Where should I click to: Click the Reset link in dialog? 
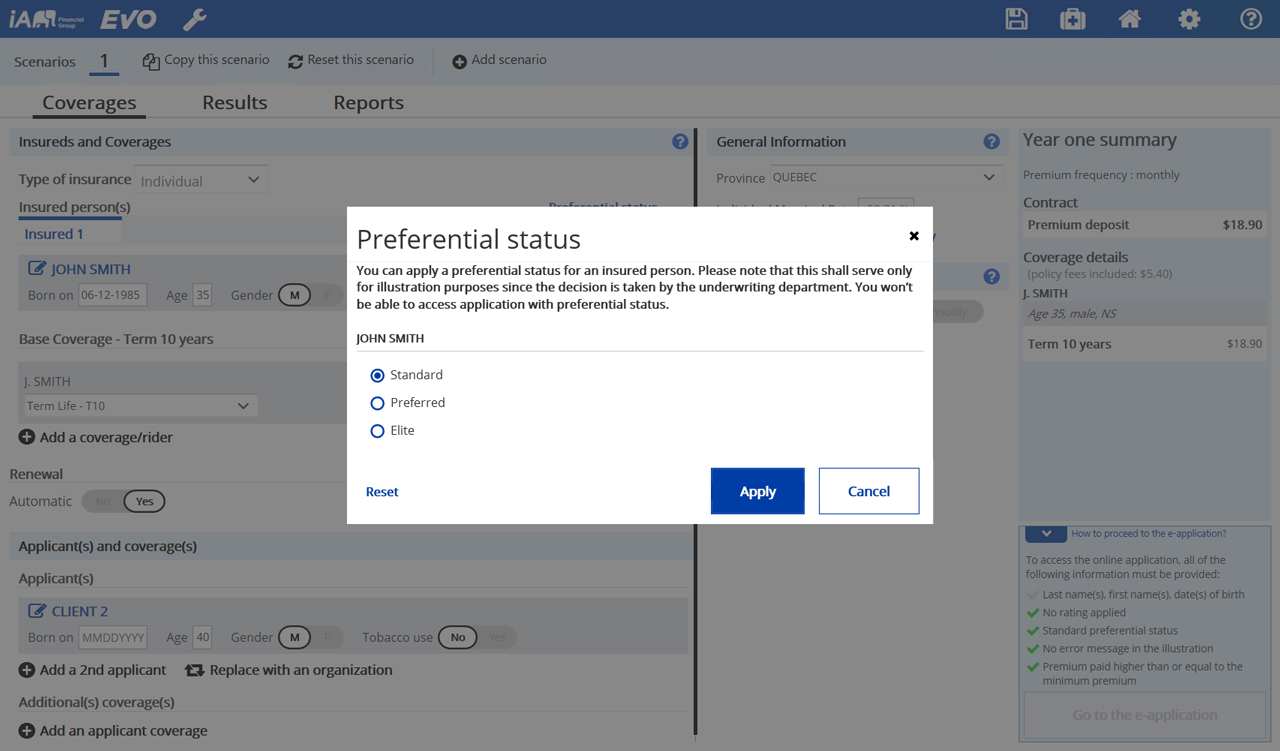[382, 492]
